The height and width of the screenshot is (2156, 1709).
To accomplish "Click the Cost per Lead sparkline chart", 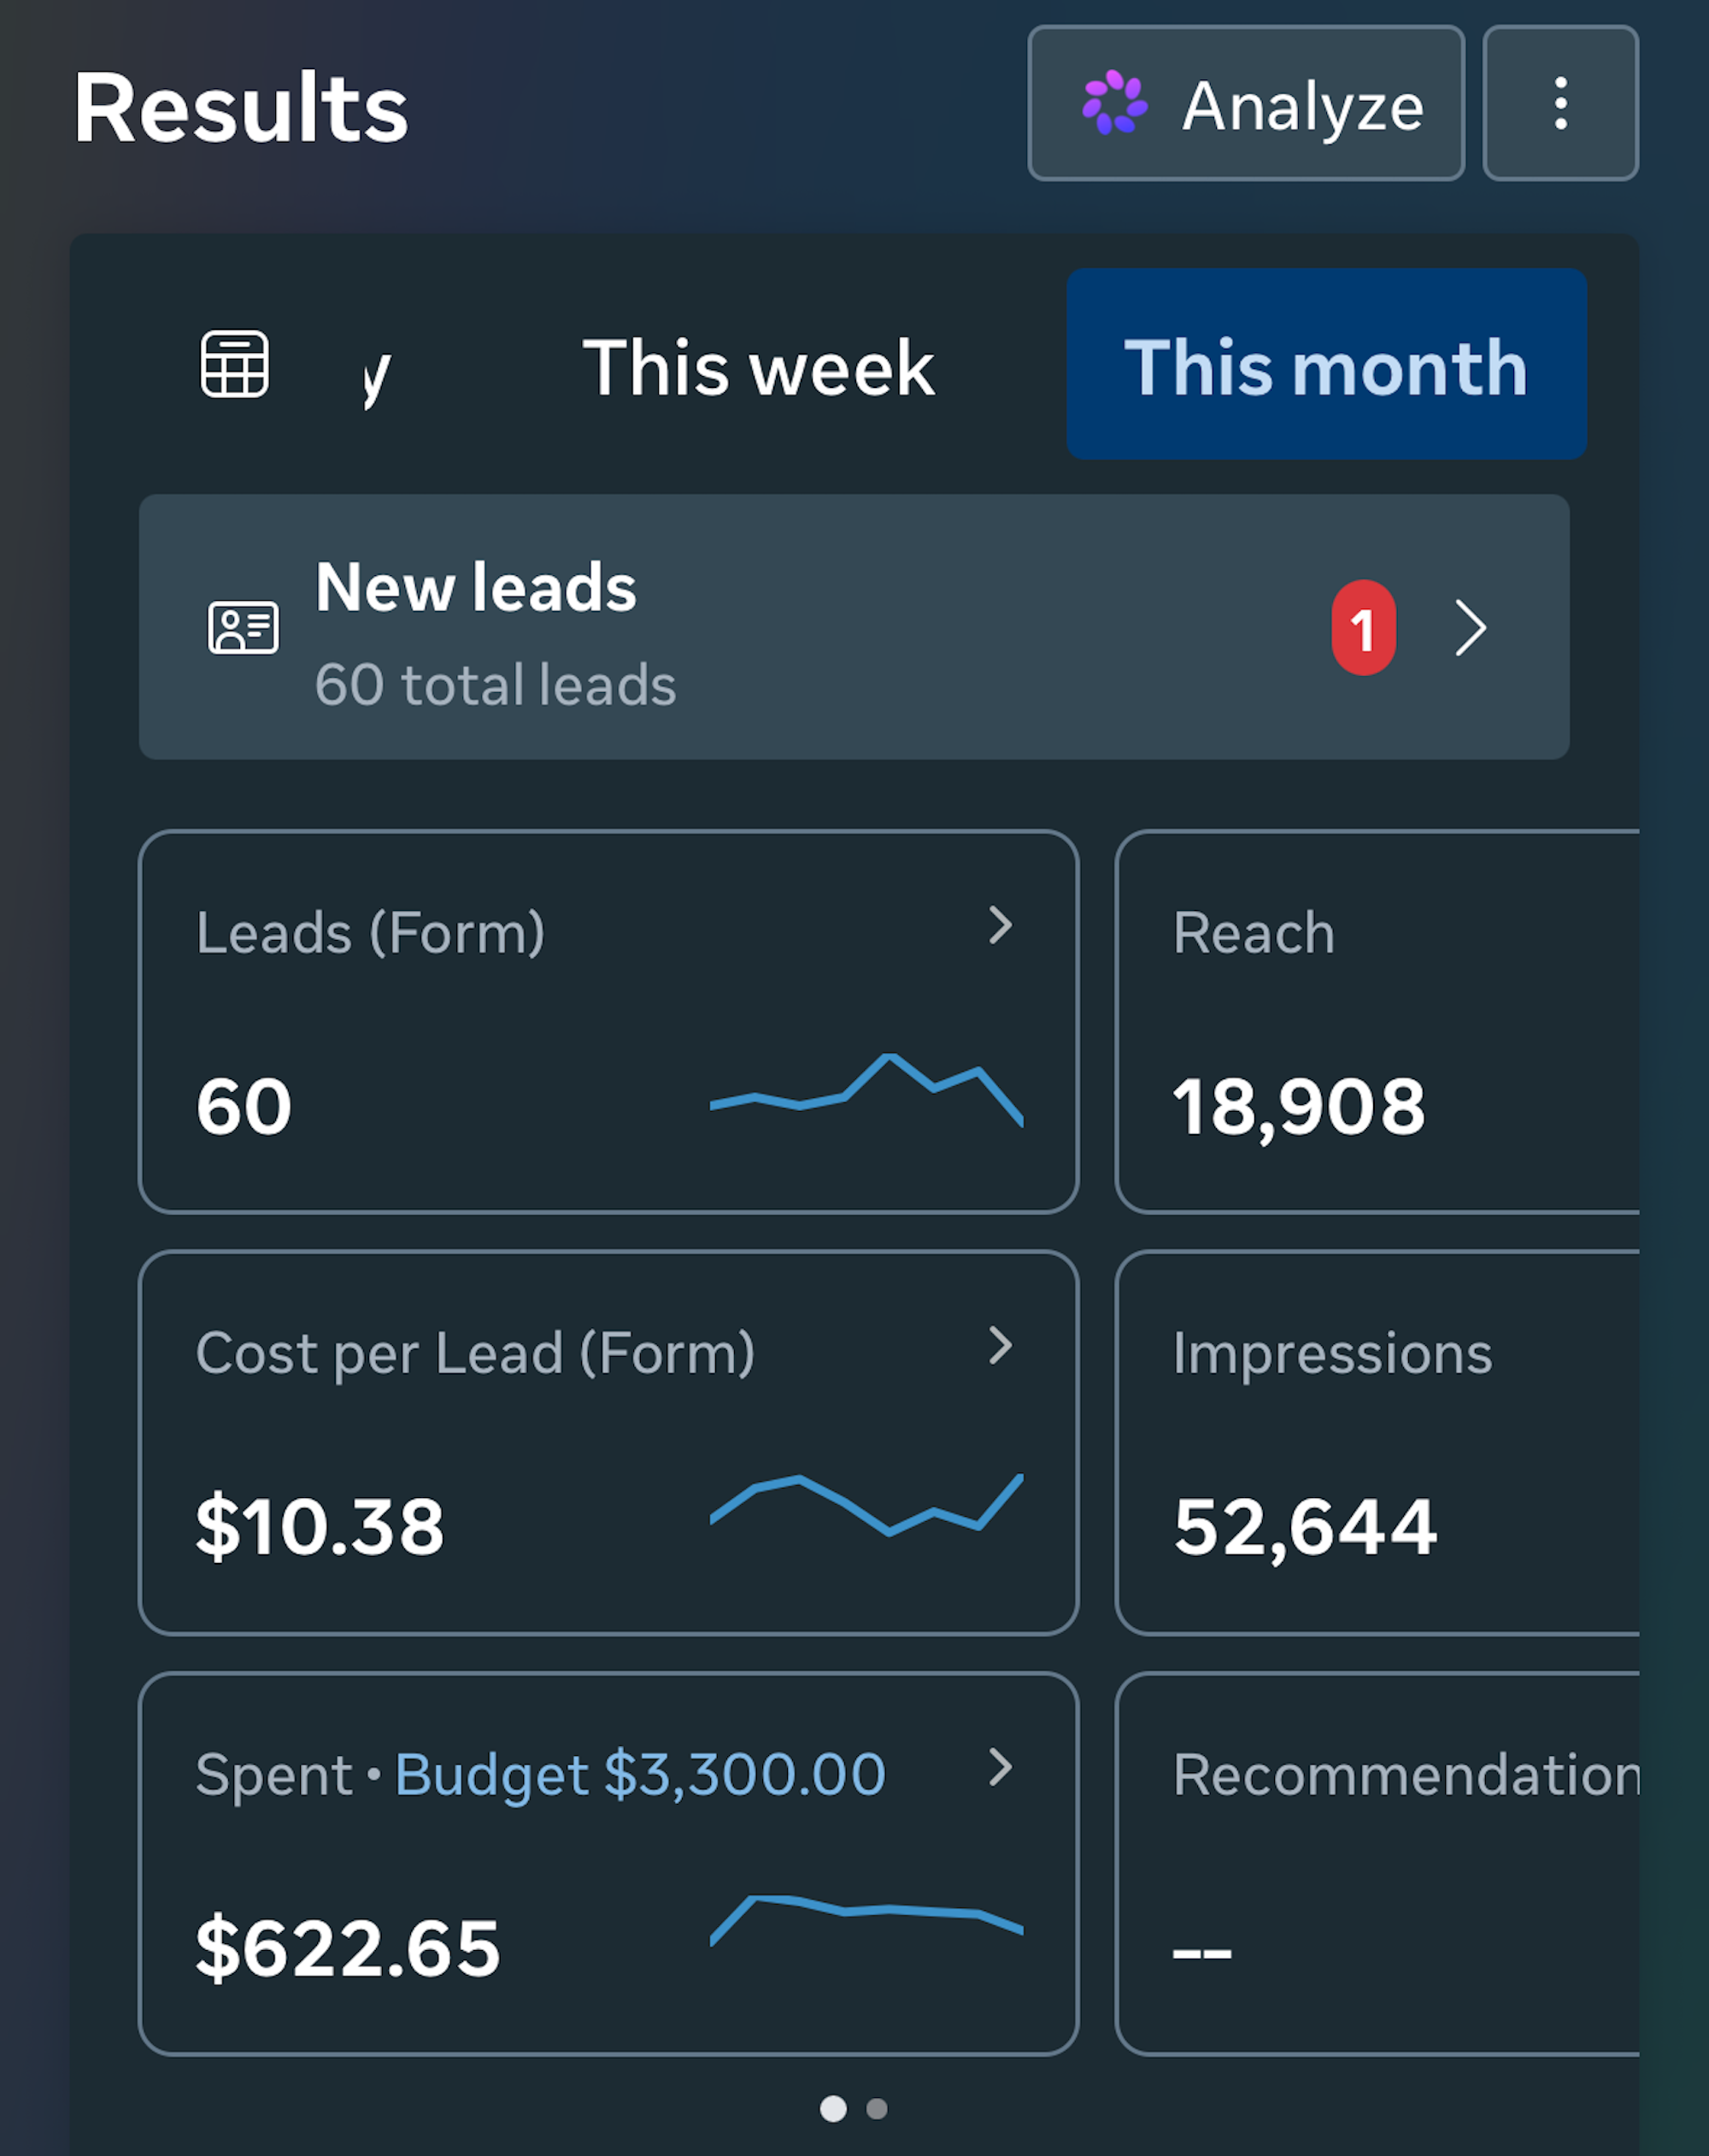I will tap(866, 1504).
